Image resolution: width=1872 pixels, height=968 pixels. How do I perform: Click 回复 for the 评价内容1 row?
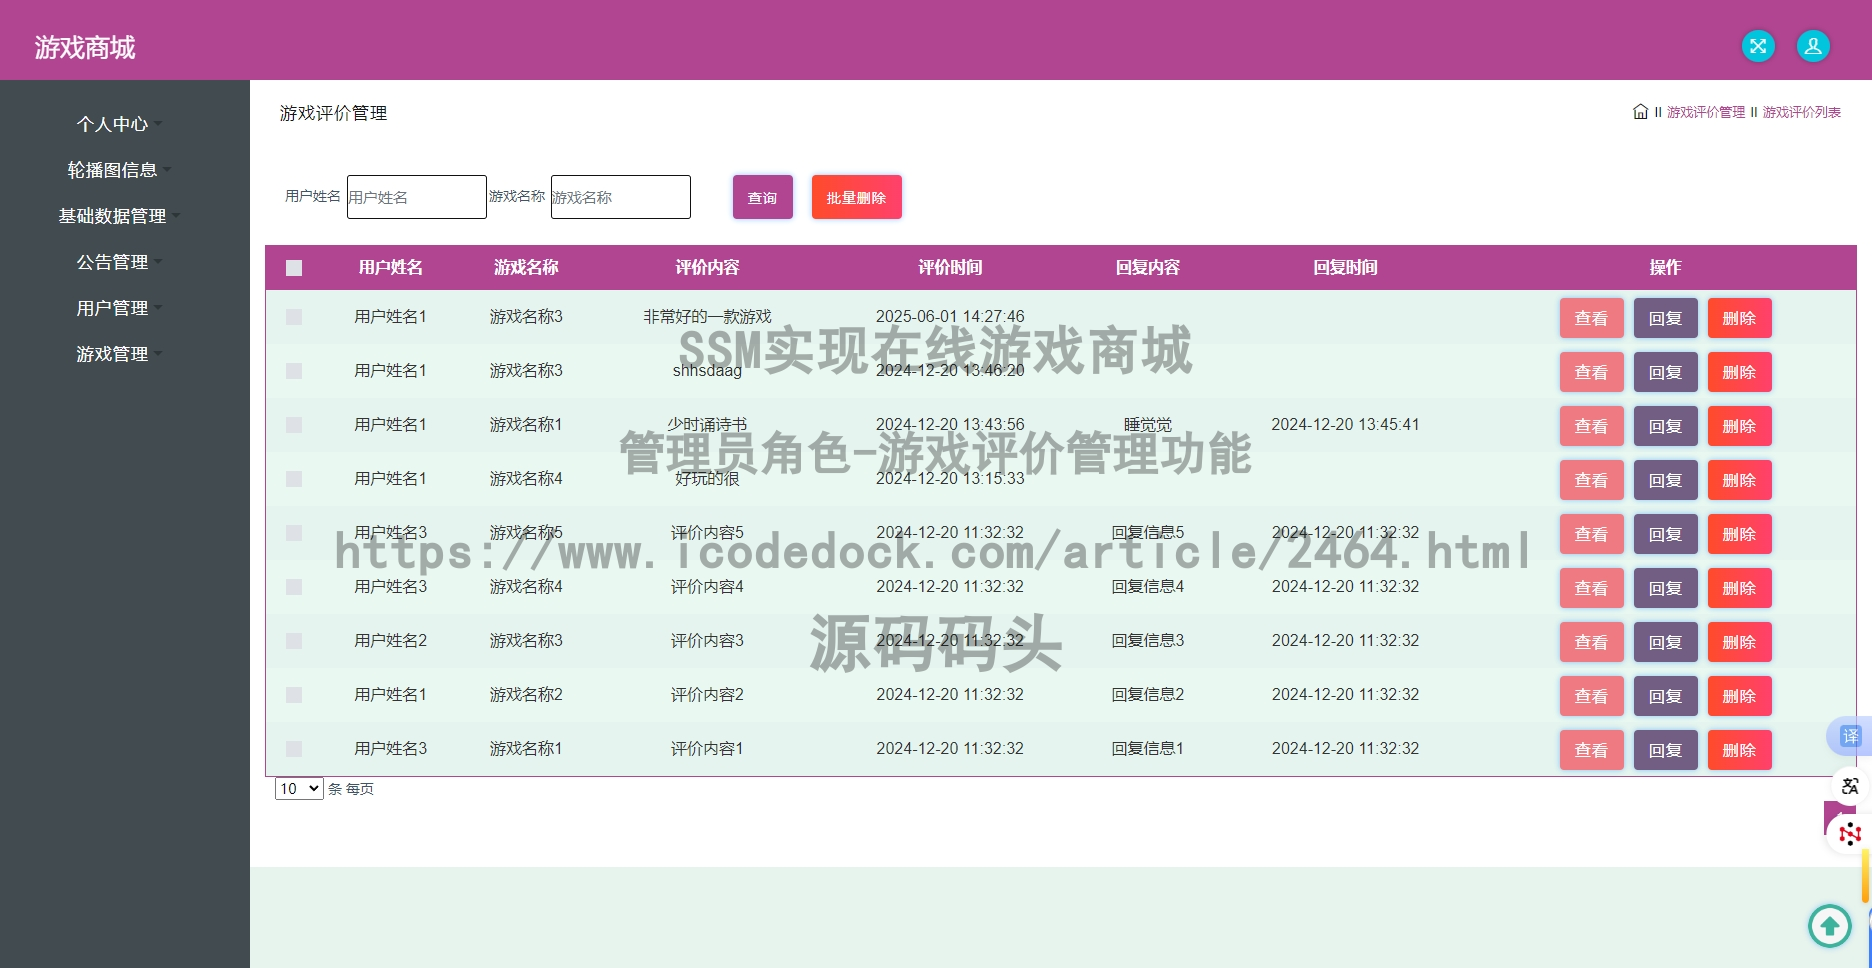tap(1665, 750)
